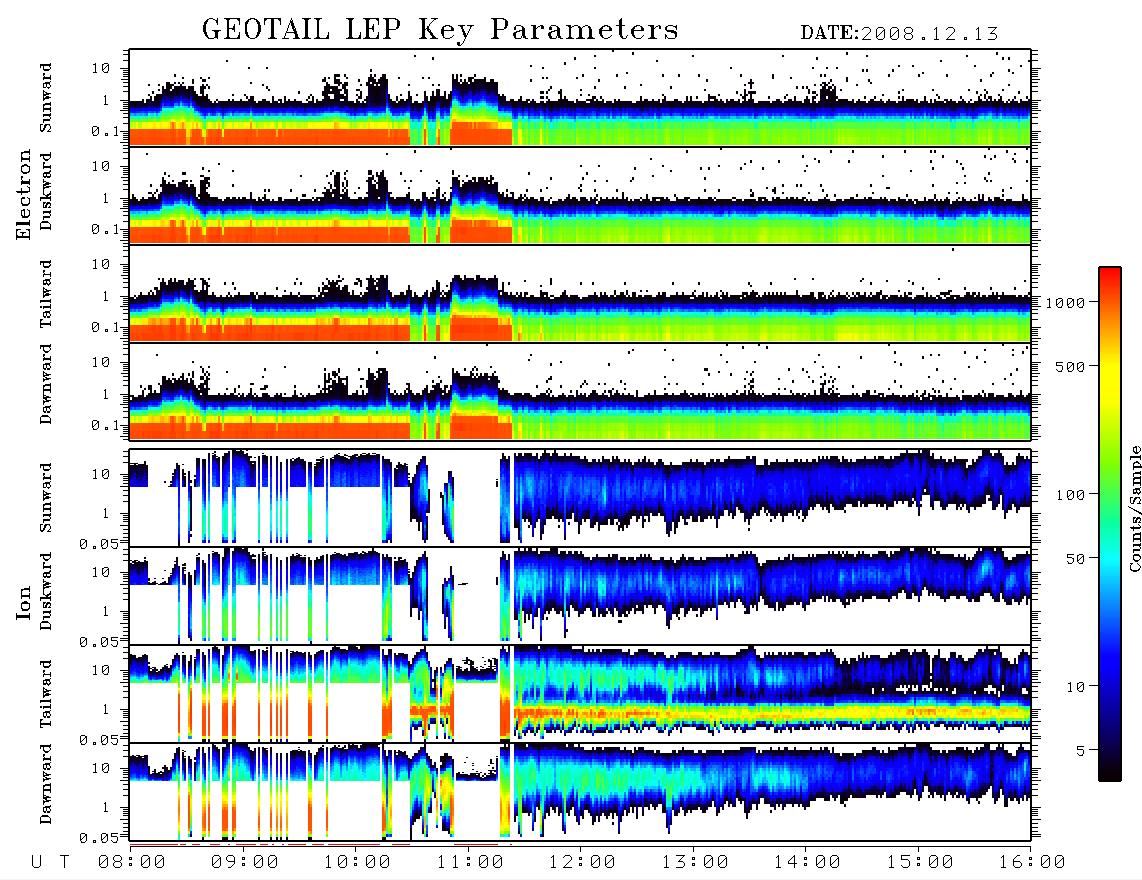Select the Electron Sunward axis label
Screen dimensions: 1142x880
(x=46, y=98)
